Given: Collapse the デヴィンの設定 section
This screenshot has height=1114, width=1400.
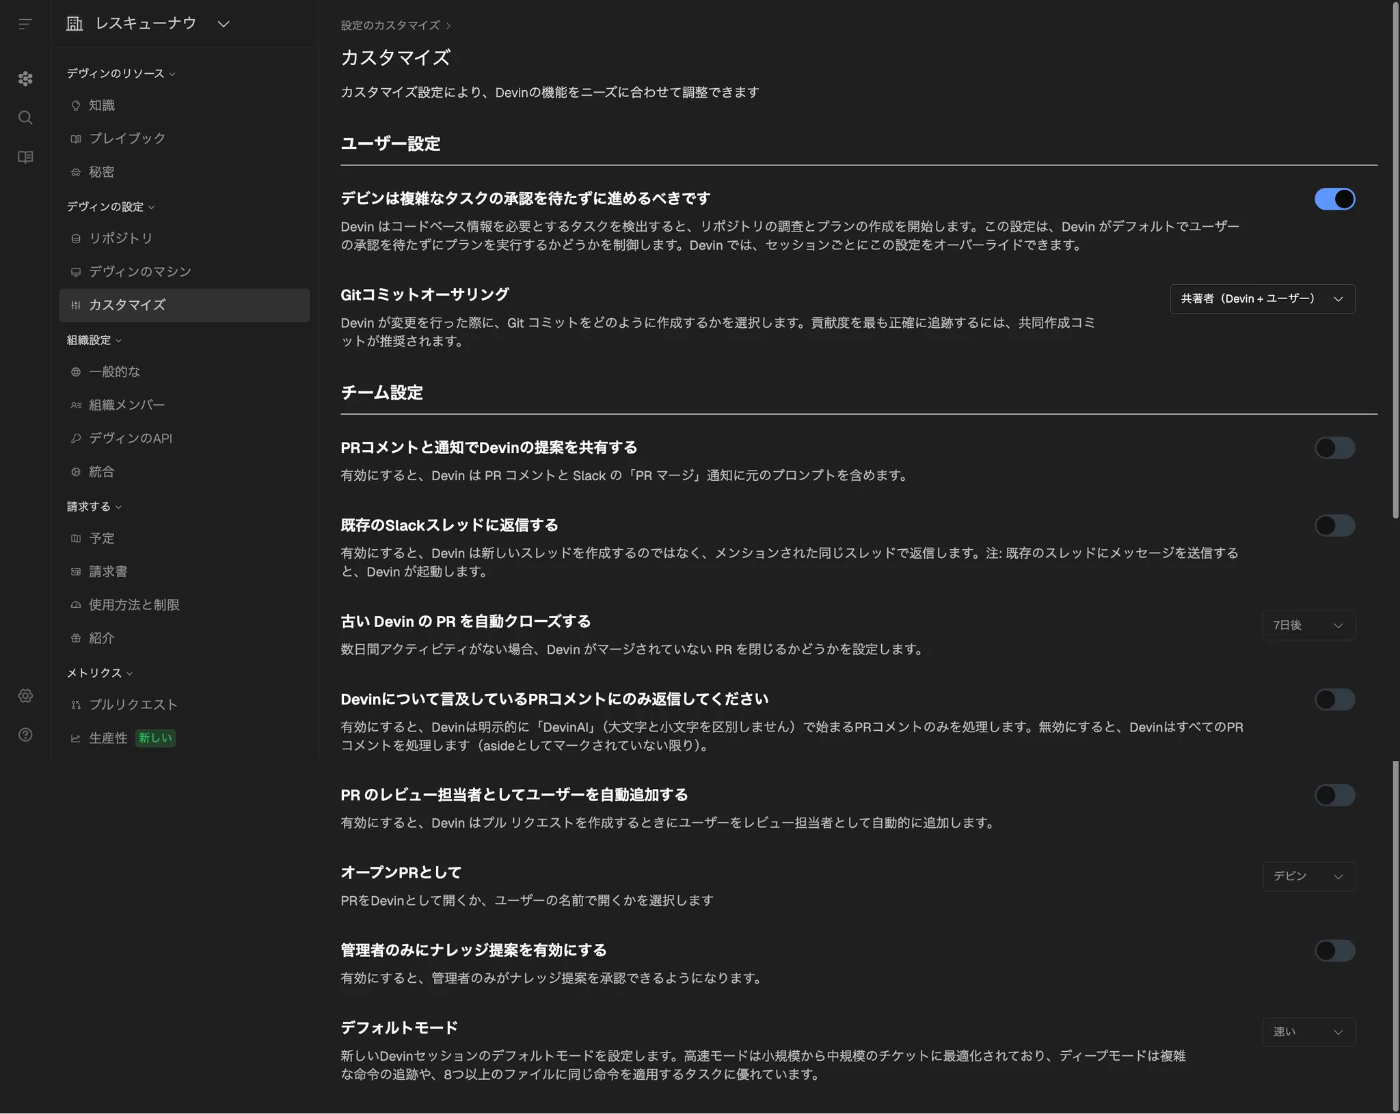Looking at the screenshot, I should coord(111,206).
